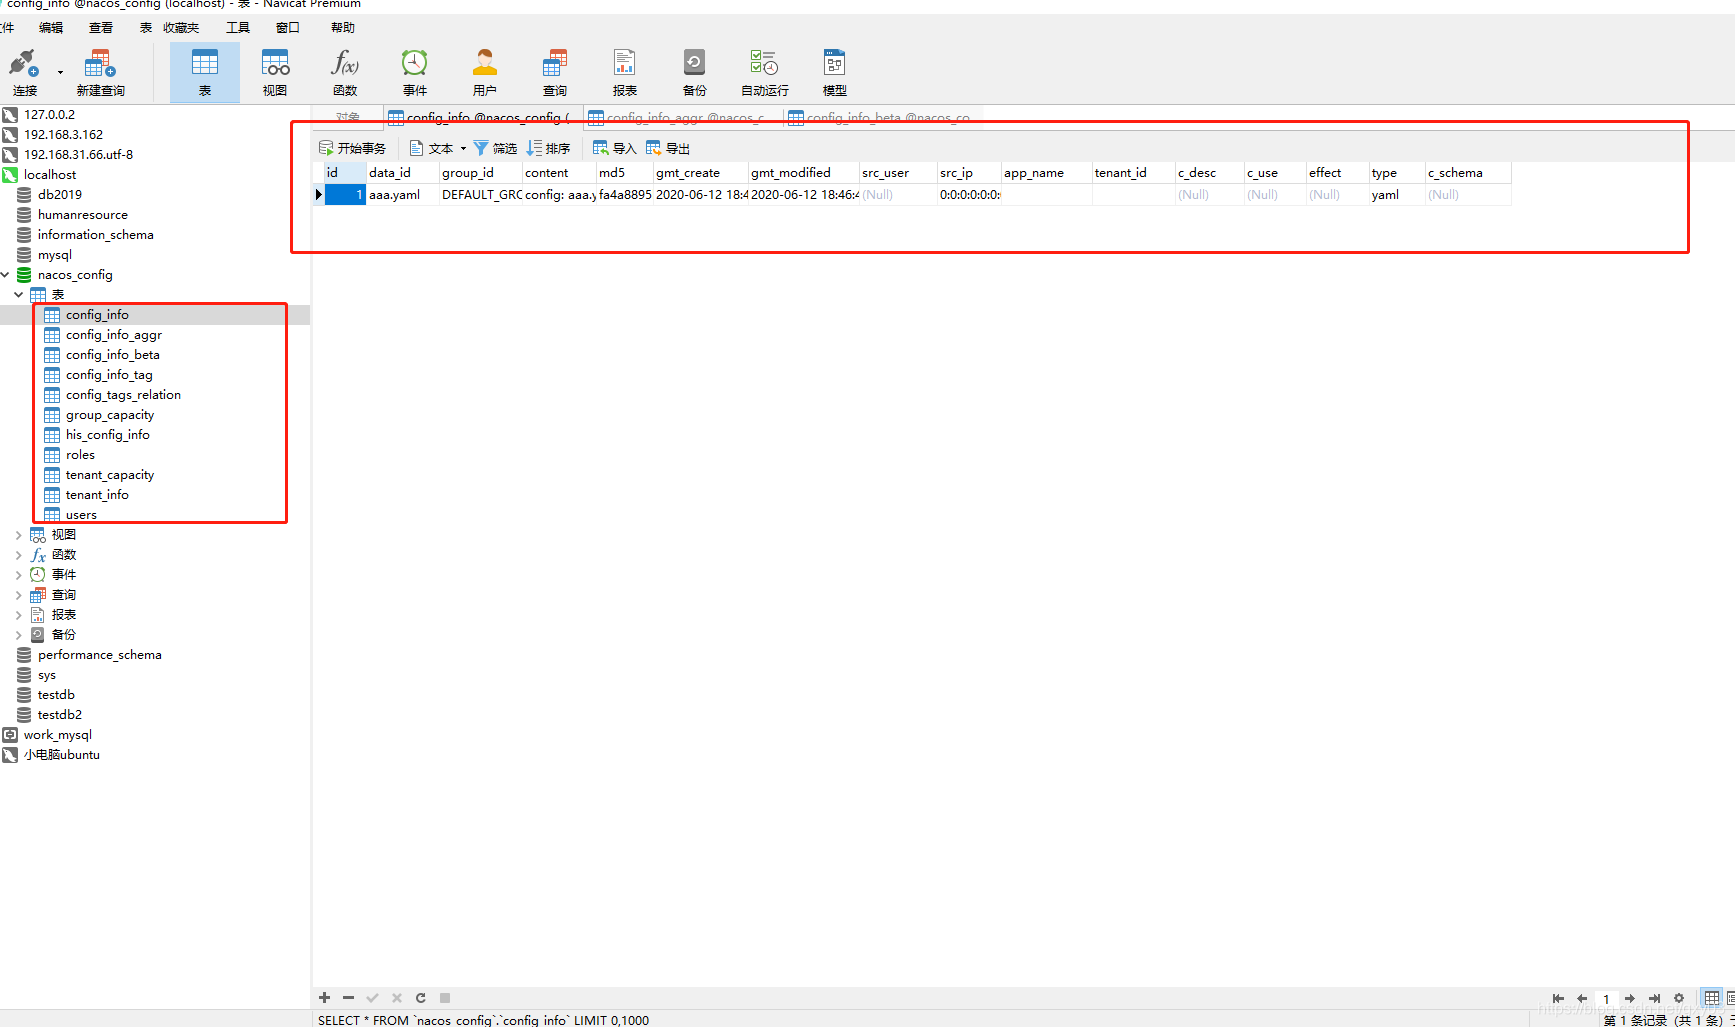Expand the 事件 events tree node
This screenshot has height=1027, width=1735.
(19, 575)
